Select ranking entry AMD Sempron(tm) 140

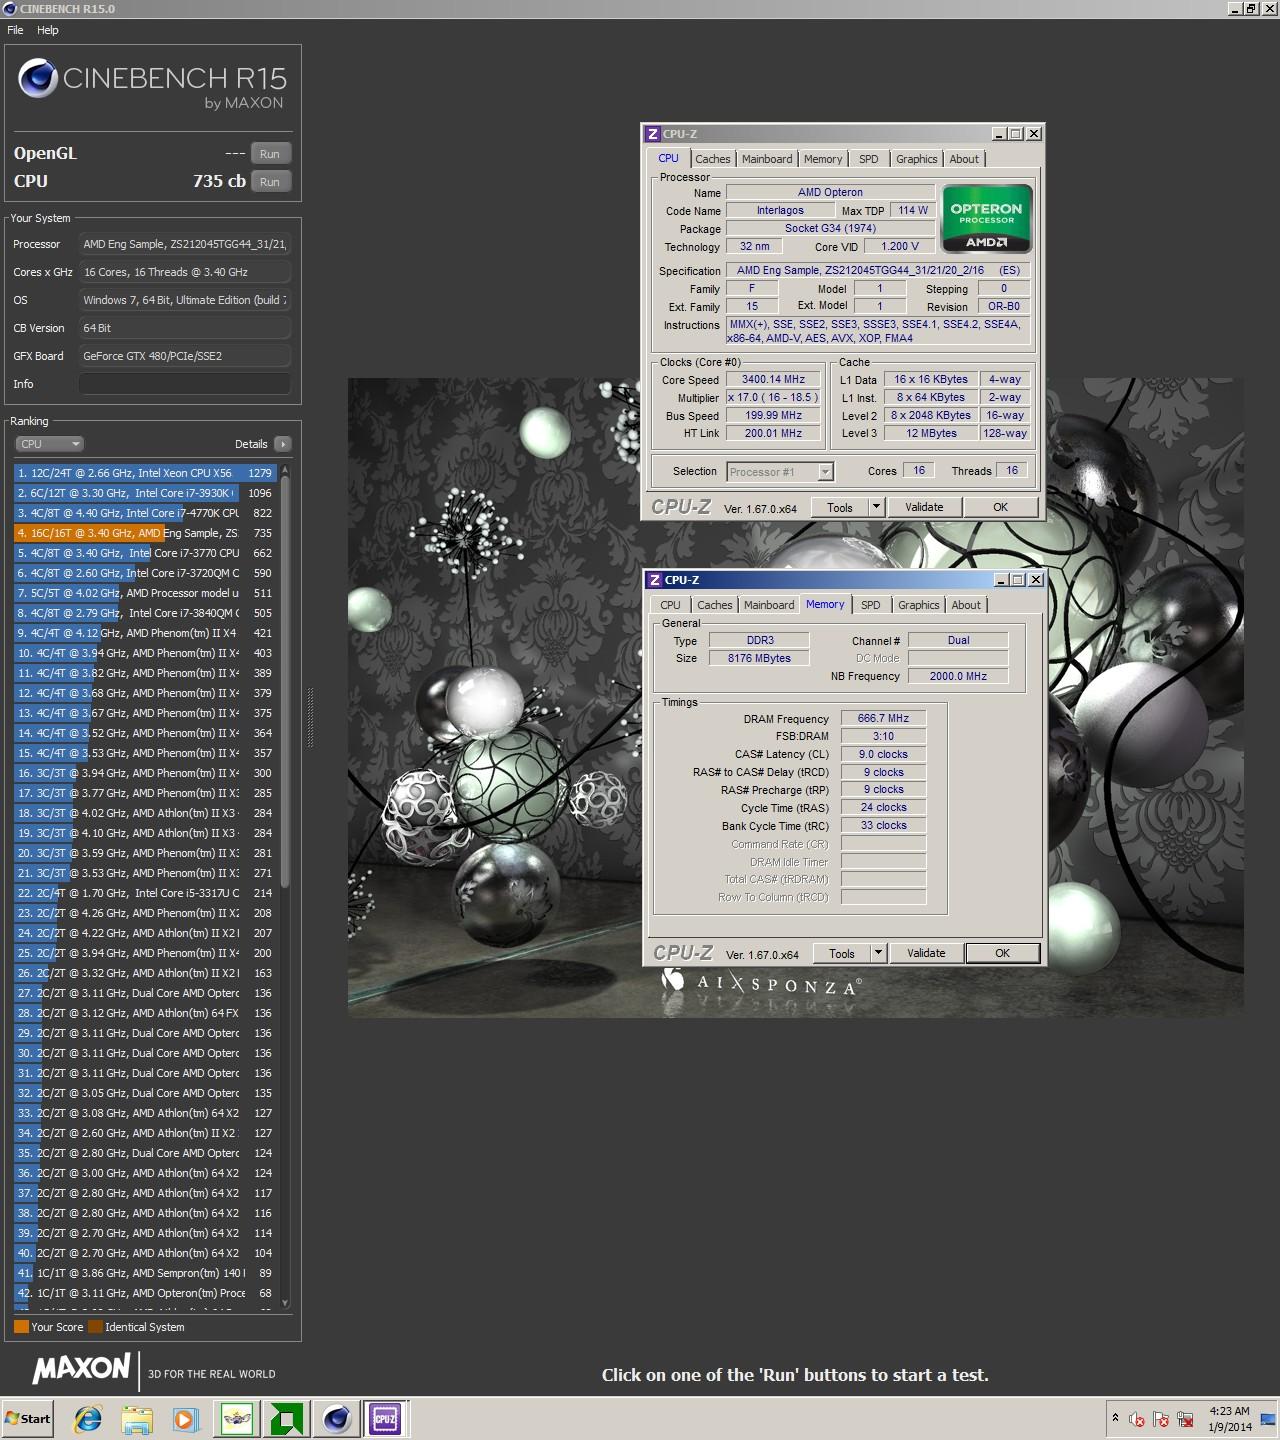[x=145, y=1273]
